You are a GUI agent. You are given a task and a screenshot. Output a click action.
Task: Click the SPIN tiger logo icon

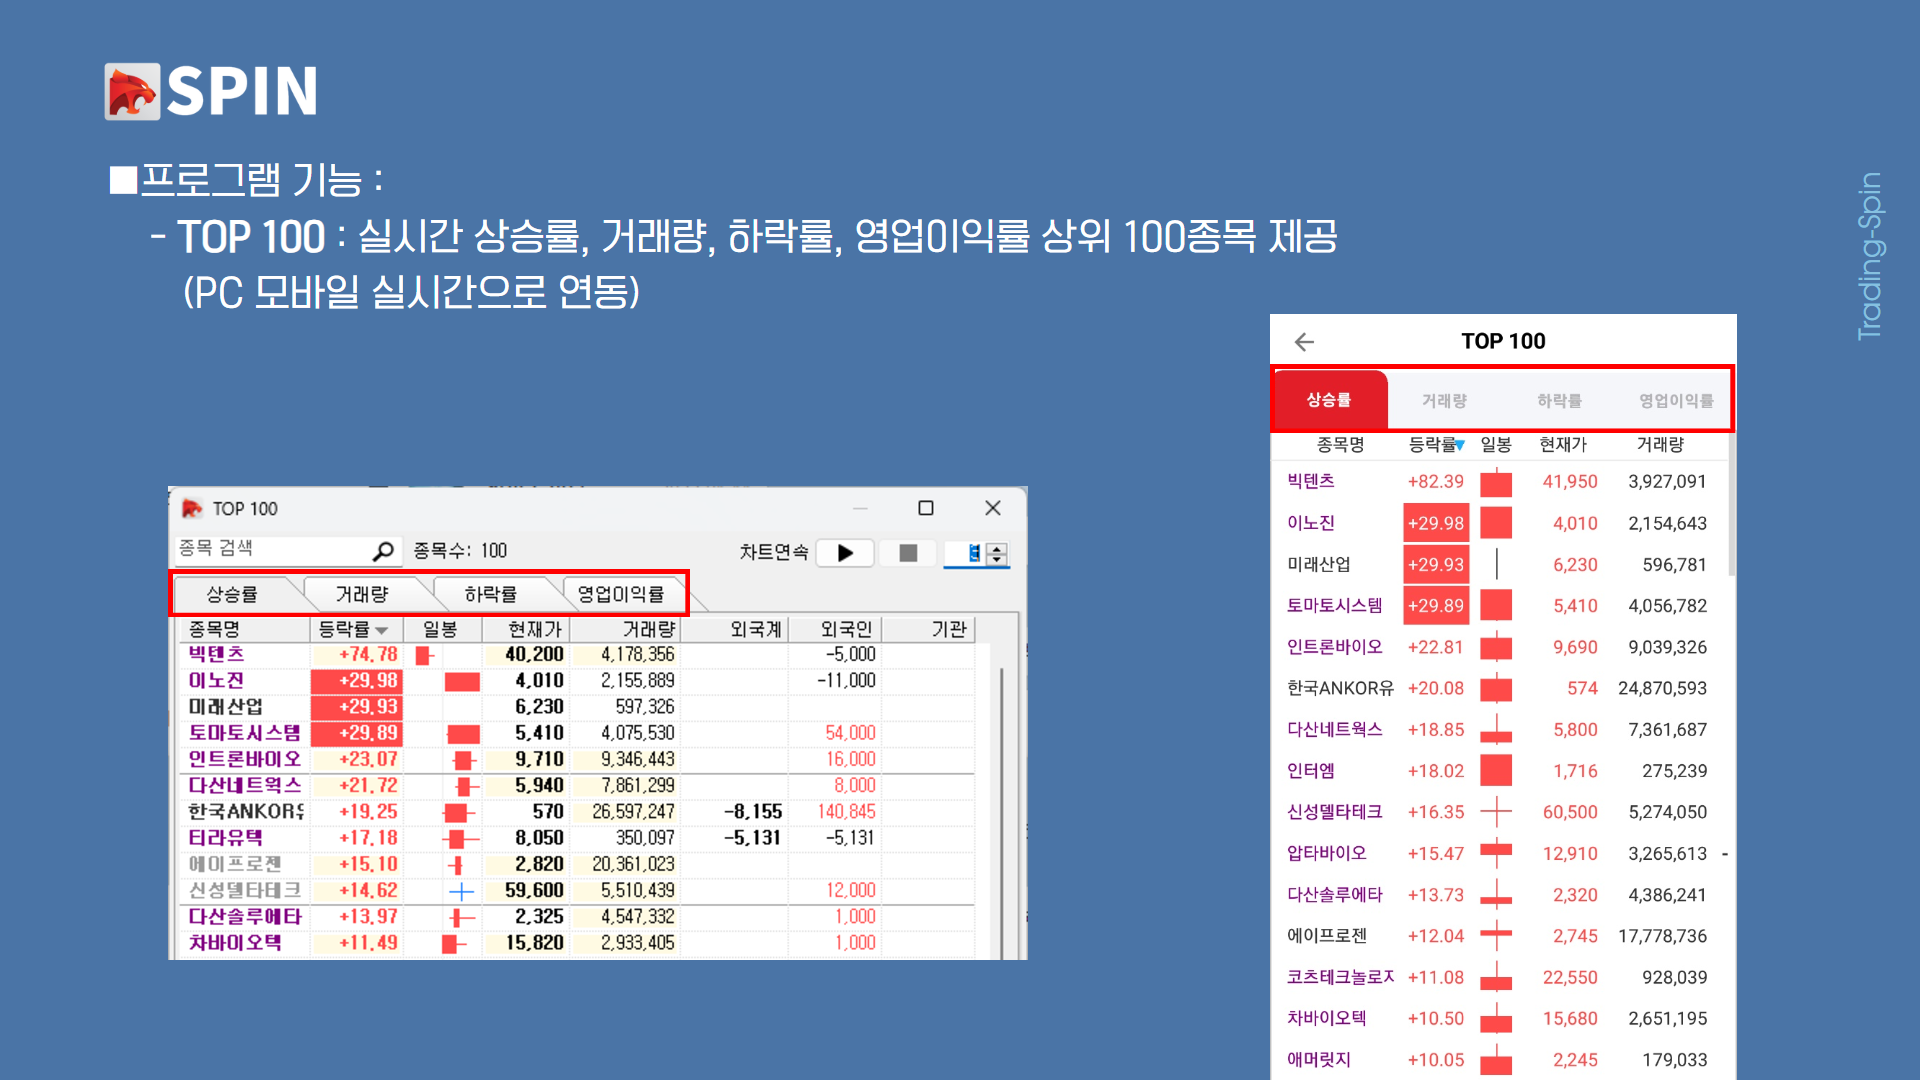(132, 92)
